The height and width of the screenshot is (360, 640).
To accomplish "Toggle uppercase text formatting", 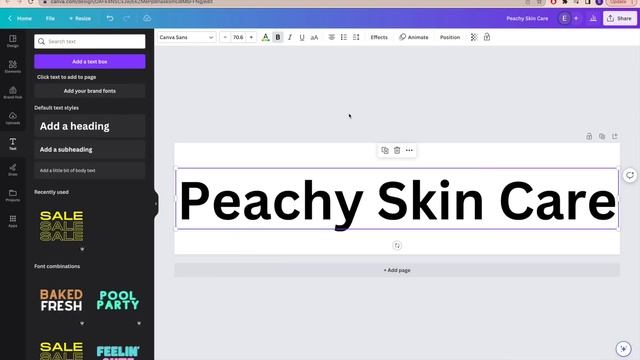I will [x=314, y=37].
